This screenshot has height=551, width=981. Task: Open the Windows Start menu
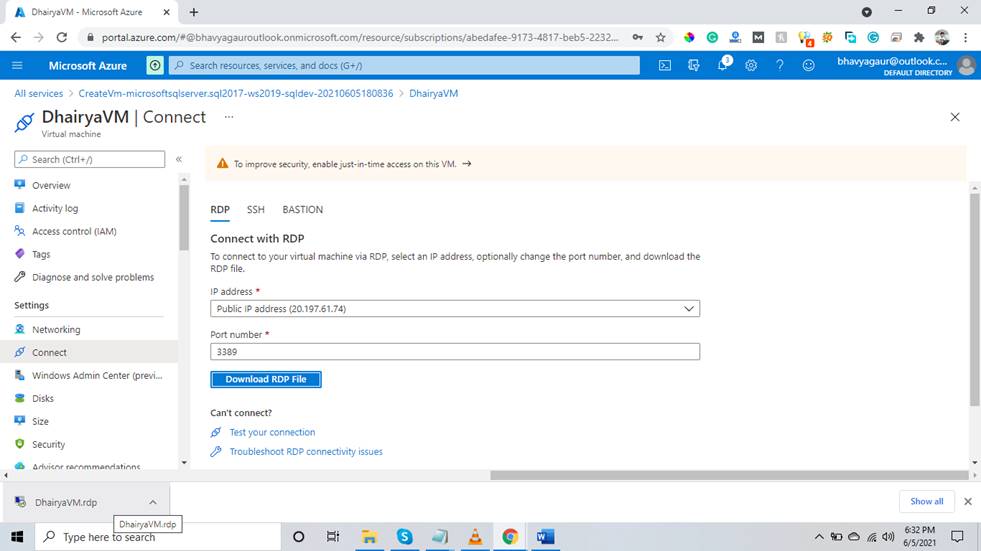pos(17,537)
